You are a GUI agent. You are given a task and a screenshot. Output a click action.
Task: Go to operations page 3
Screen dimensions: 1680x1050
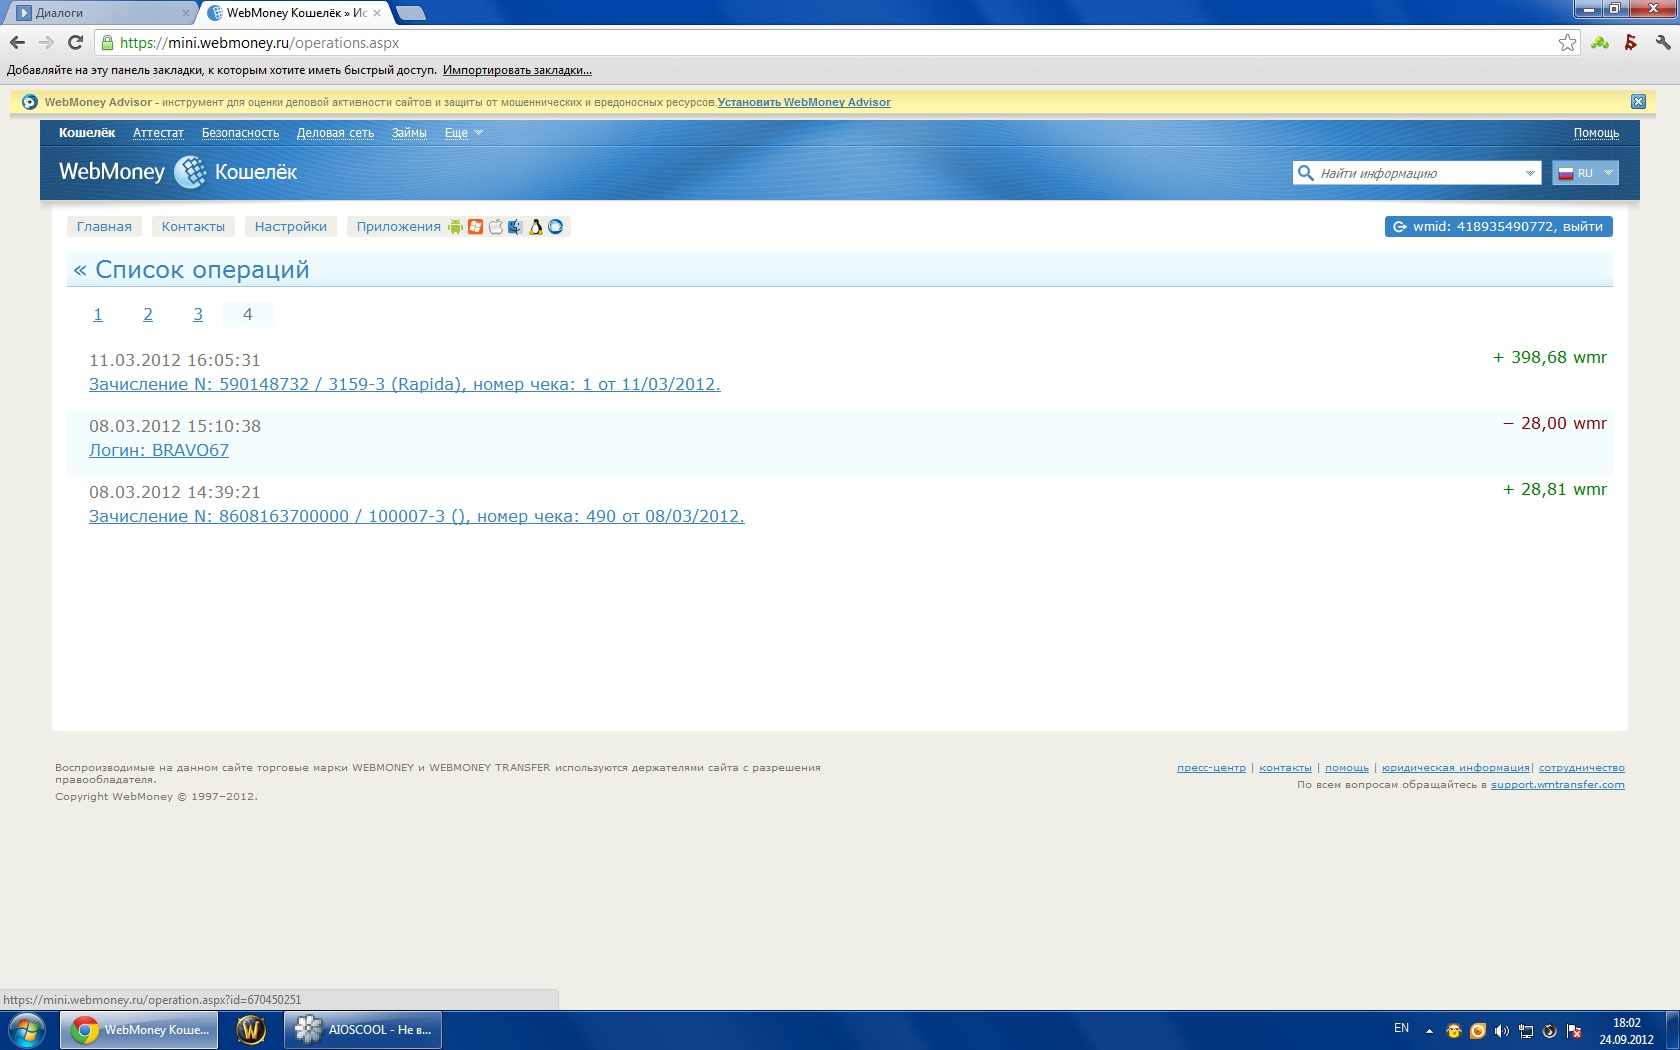click(x=198, y=314)
